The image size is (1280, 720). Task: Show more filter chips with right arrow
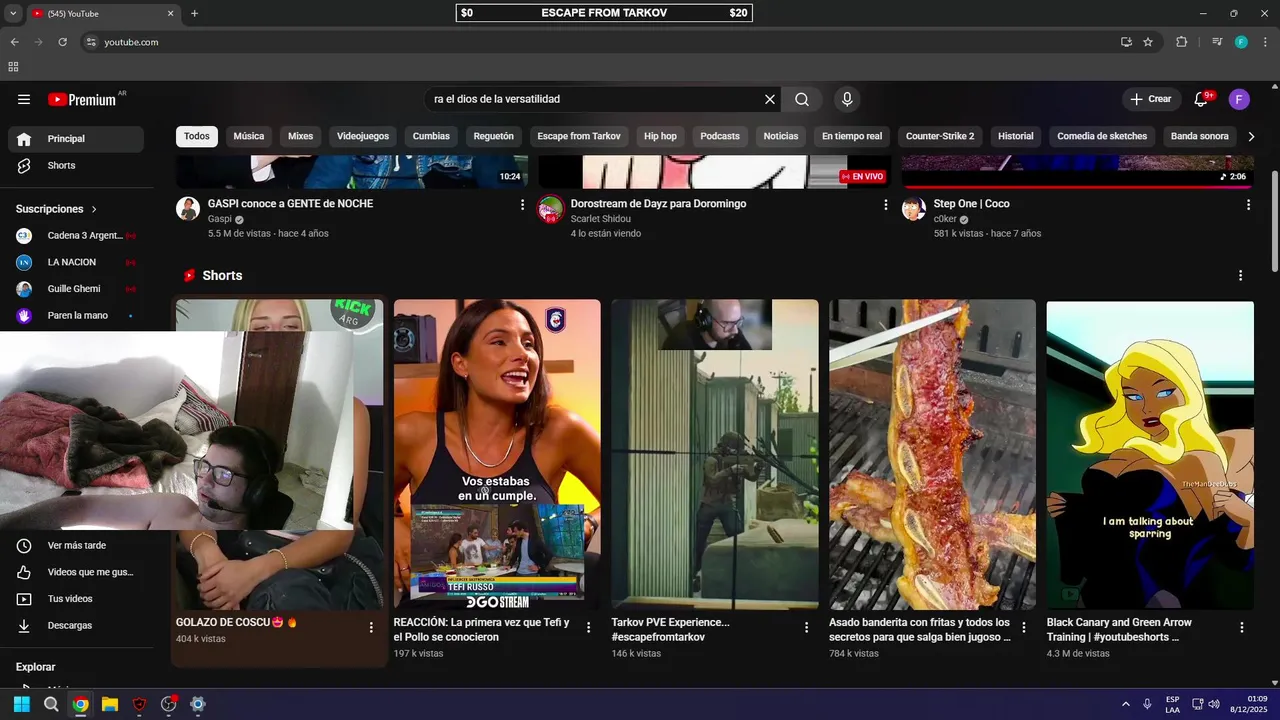pos(1251,136)
